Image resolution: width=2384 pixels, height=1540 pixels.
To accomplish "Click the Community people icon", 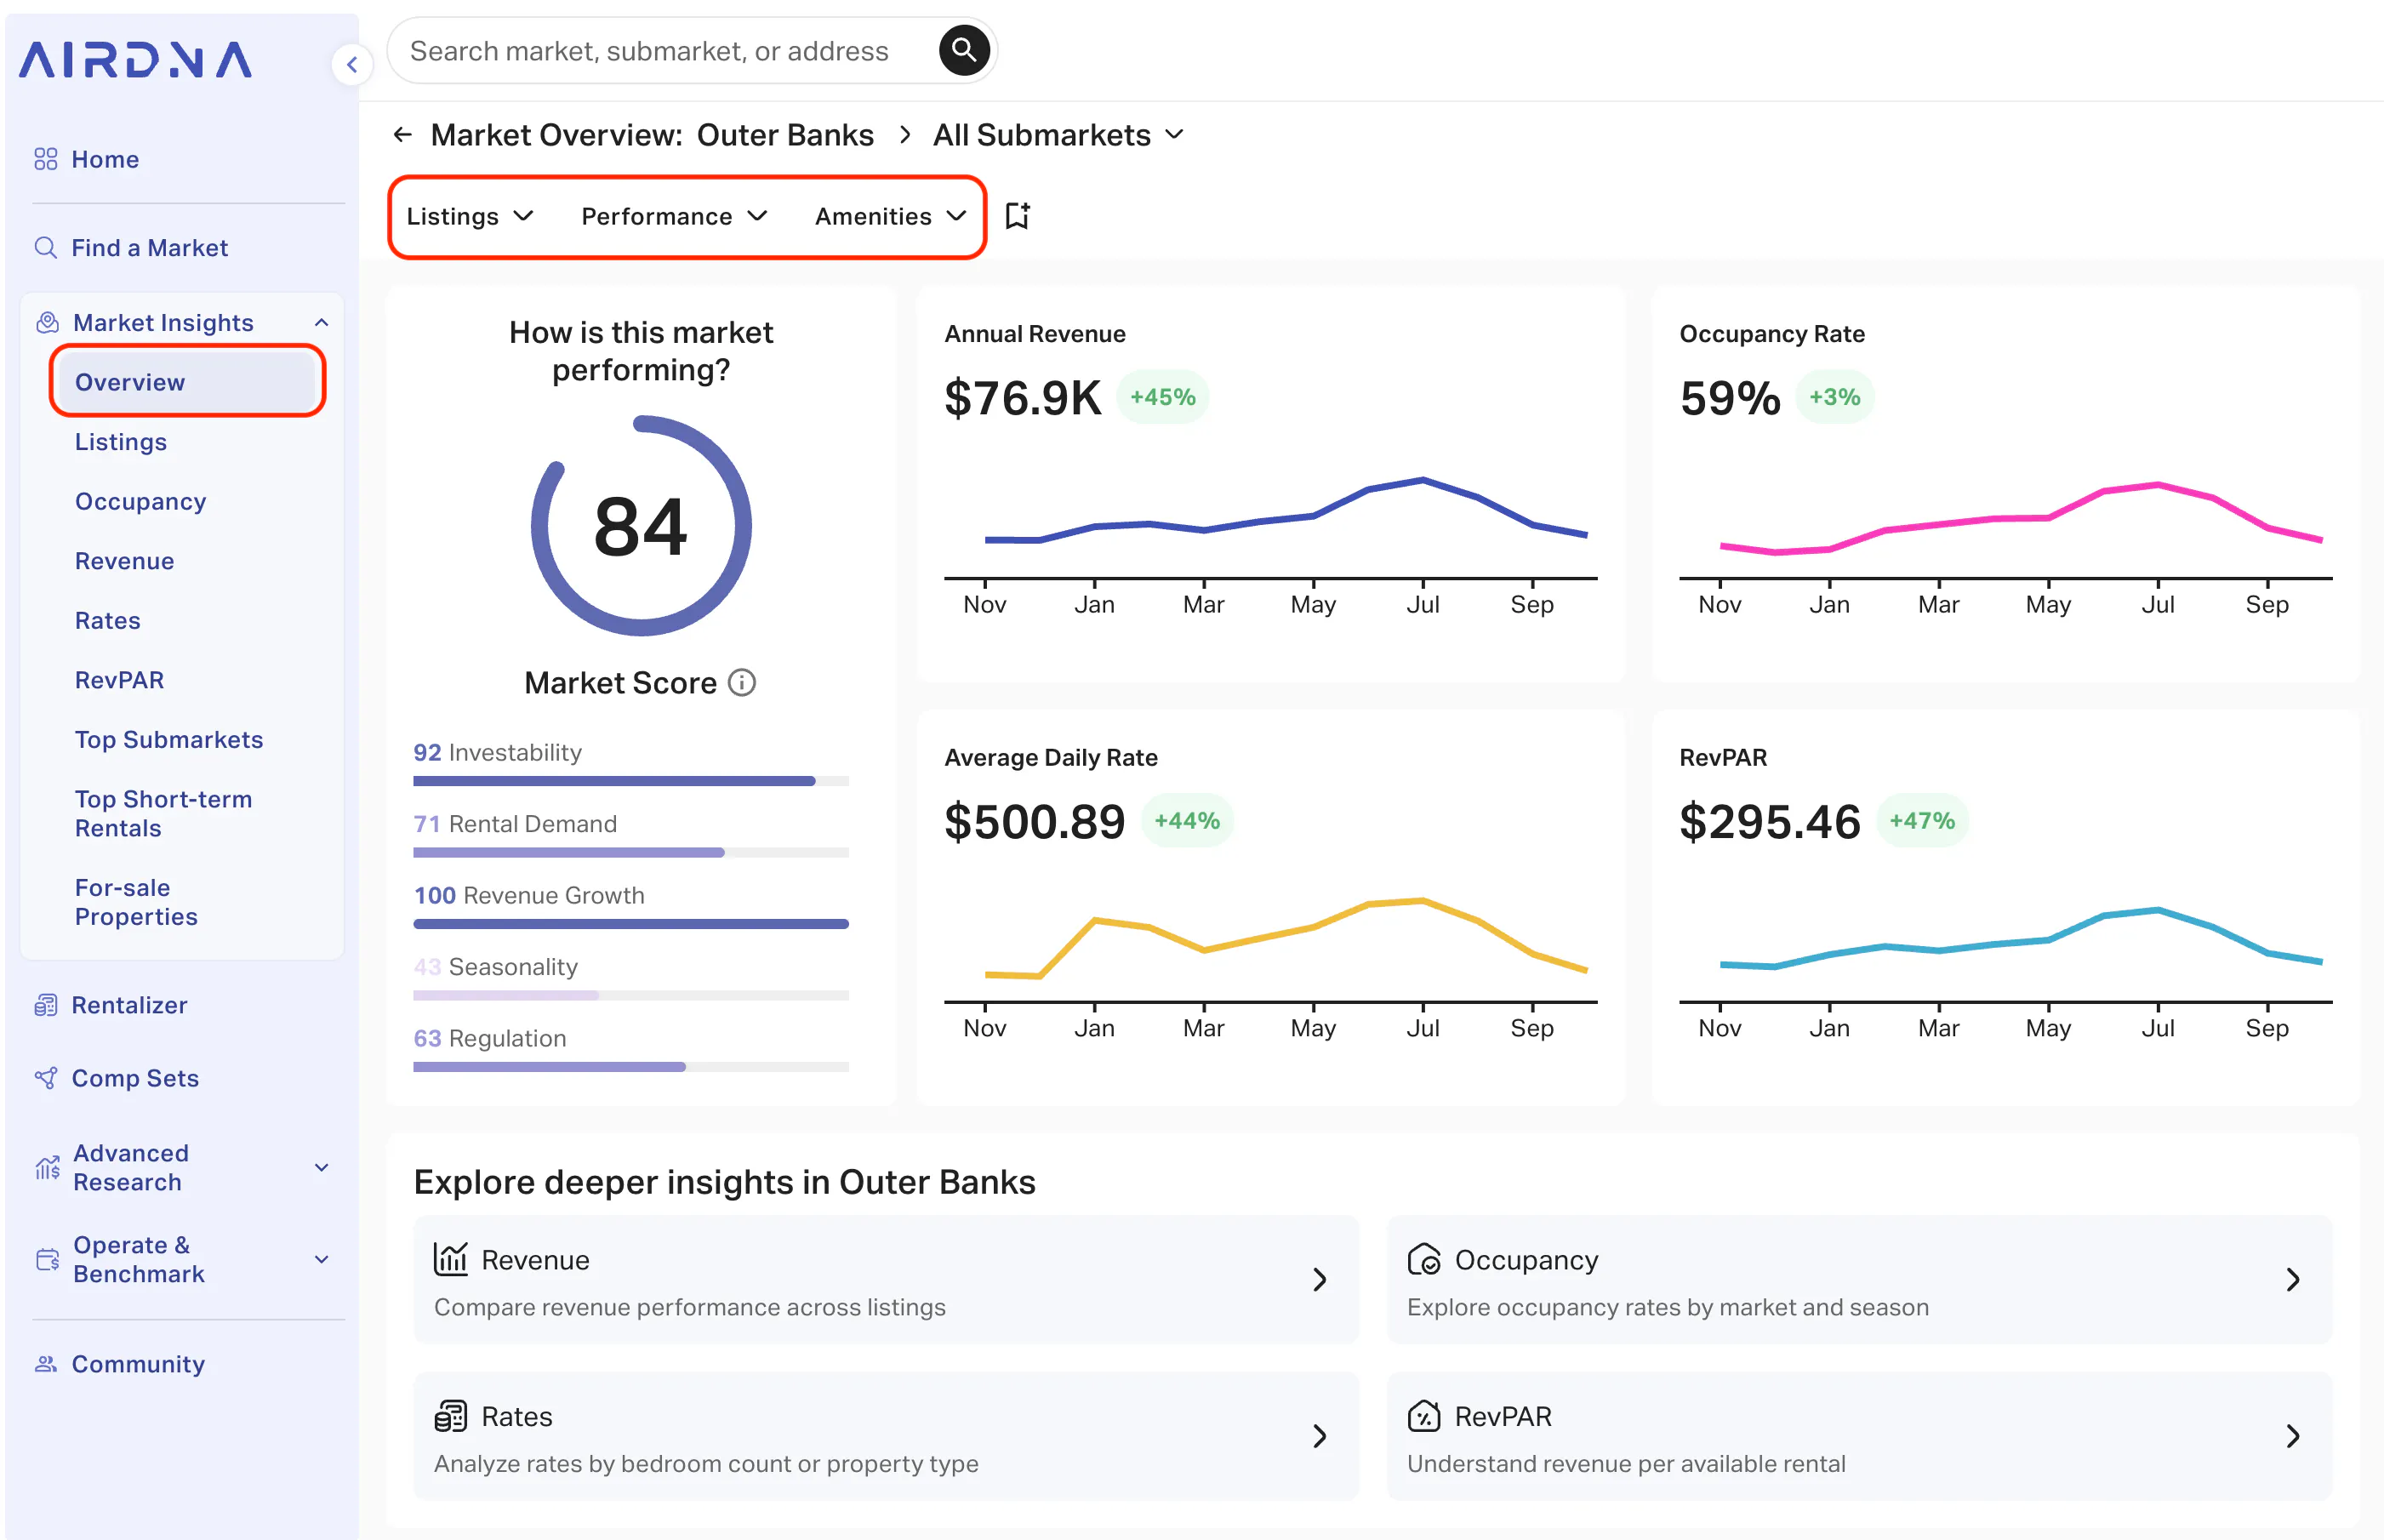I will [x=46, y=1364].
